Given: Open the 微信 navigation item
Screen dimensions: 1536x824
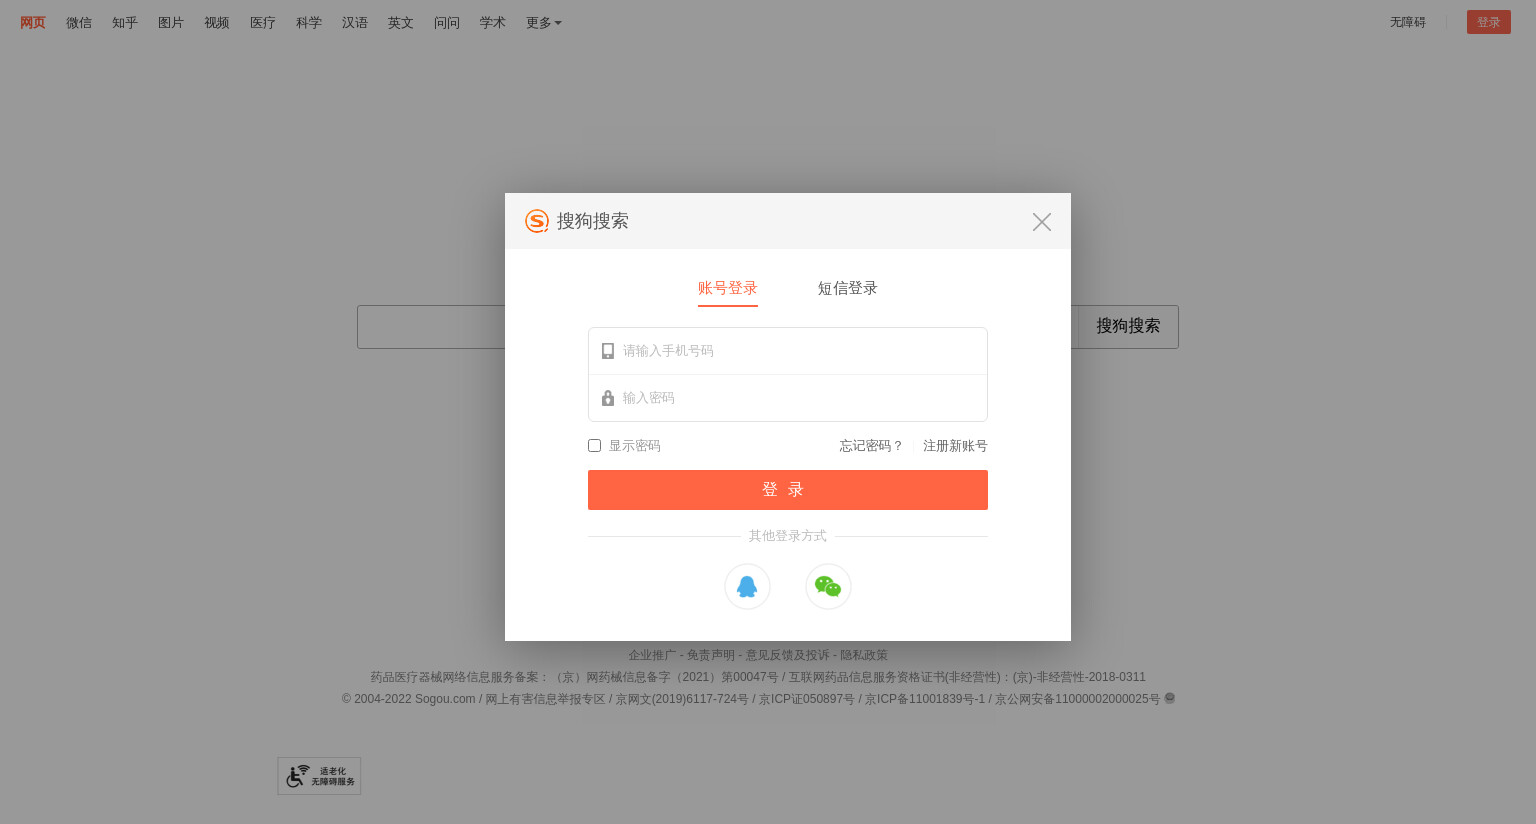Looking at the screenshot, I should pos(79,23).
